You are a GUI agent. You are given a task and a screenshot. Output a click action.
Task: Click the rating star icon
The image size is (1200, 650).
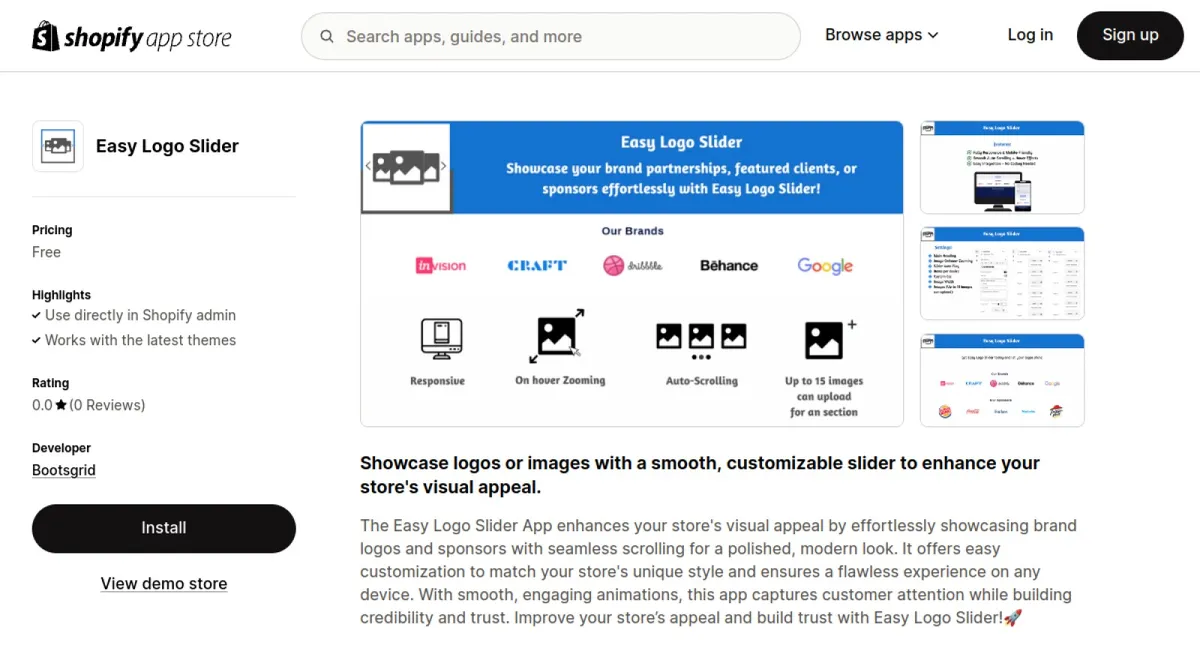coord(61,406)
